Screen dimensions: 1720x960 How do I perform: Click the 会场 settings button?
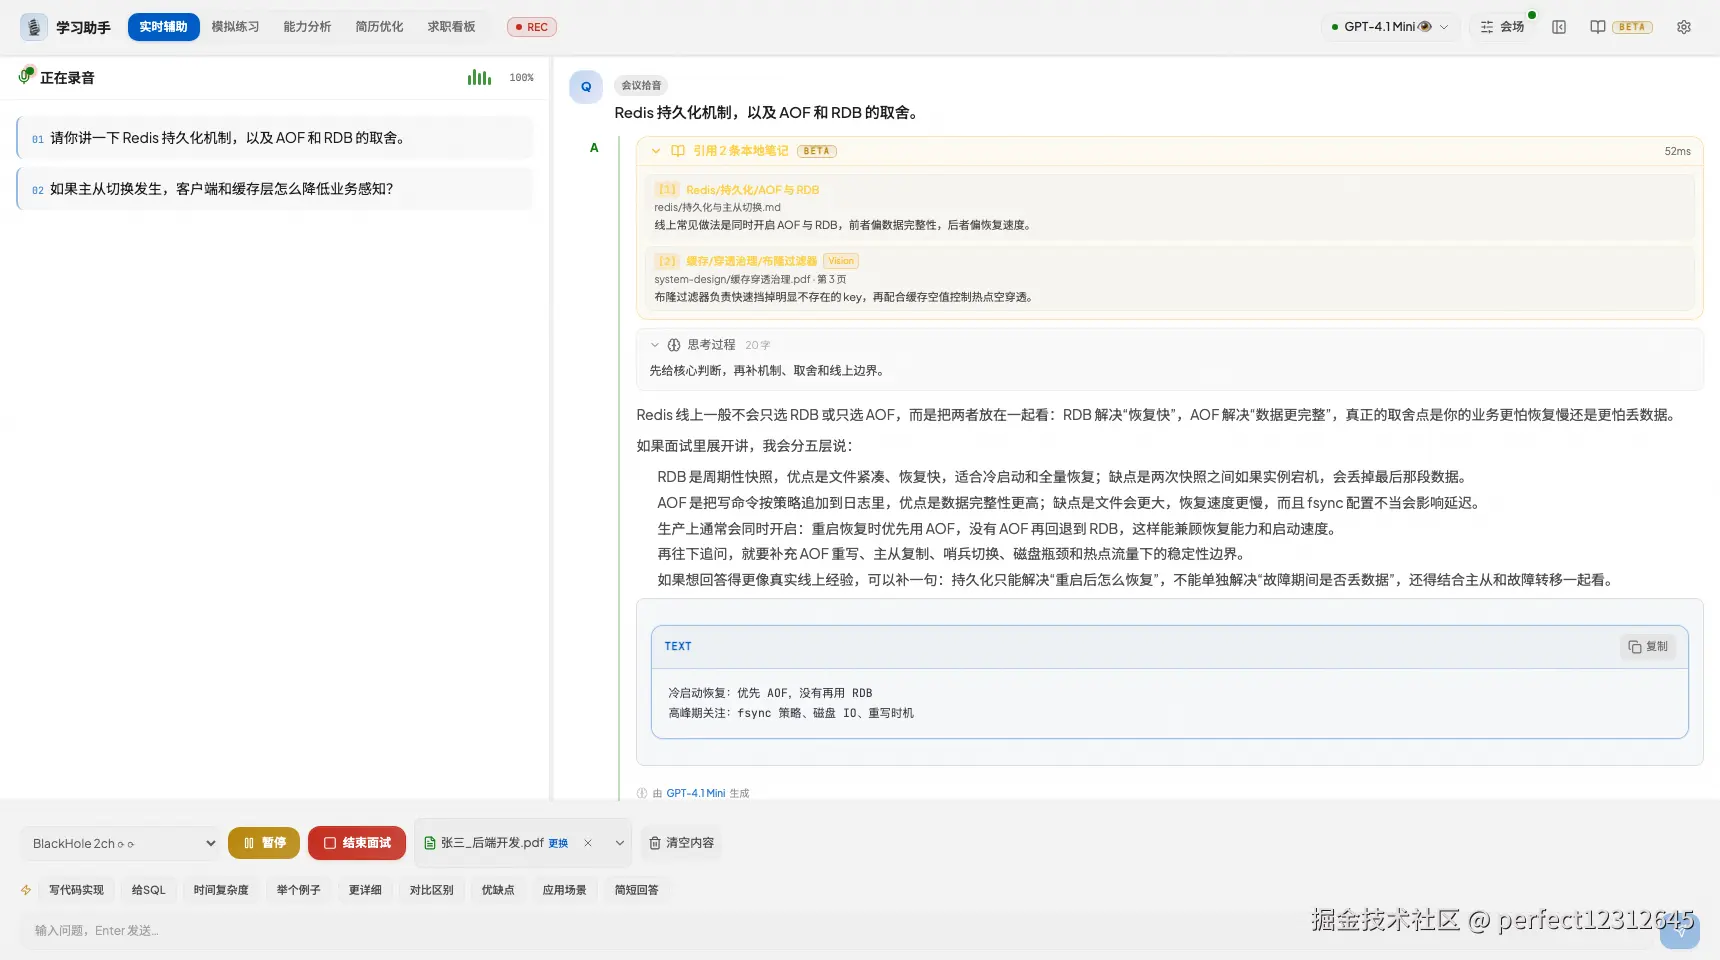[1502, 27]
